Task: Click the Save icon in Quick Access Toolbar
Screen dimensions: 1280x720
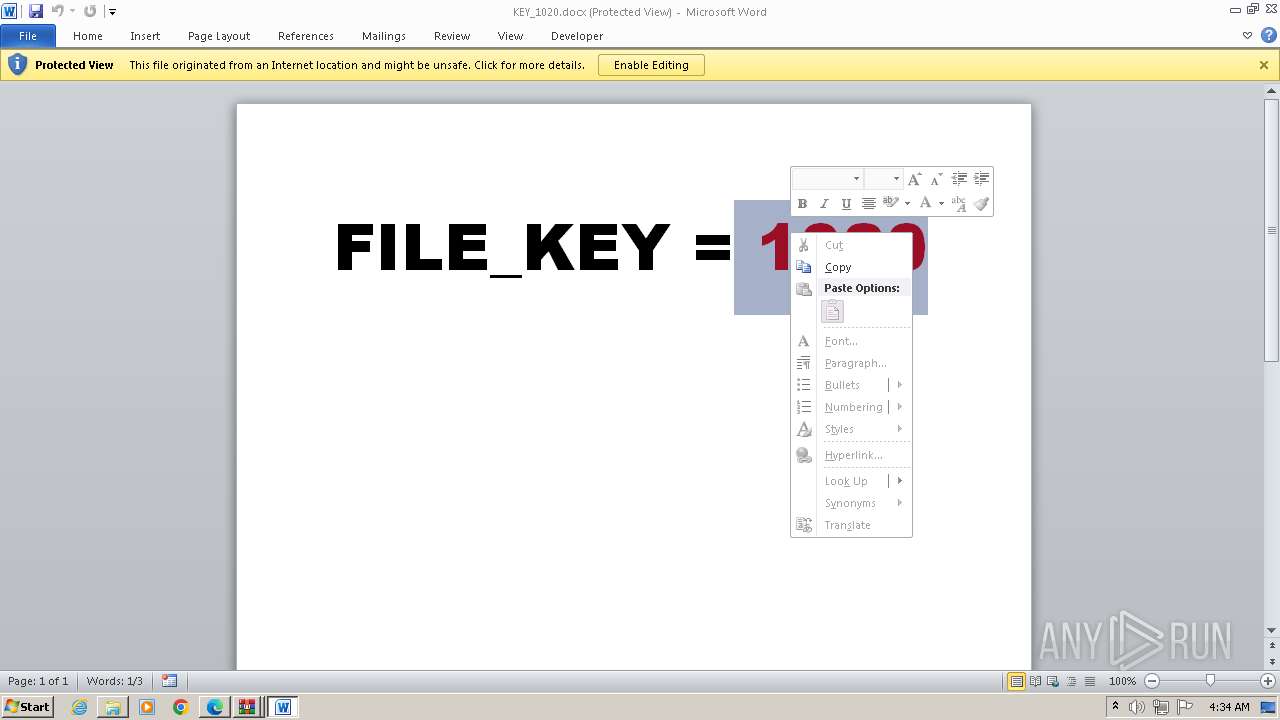Action: click(36, 11)
